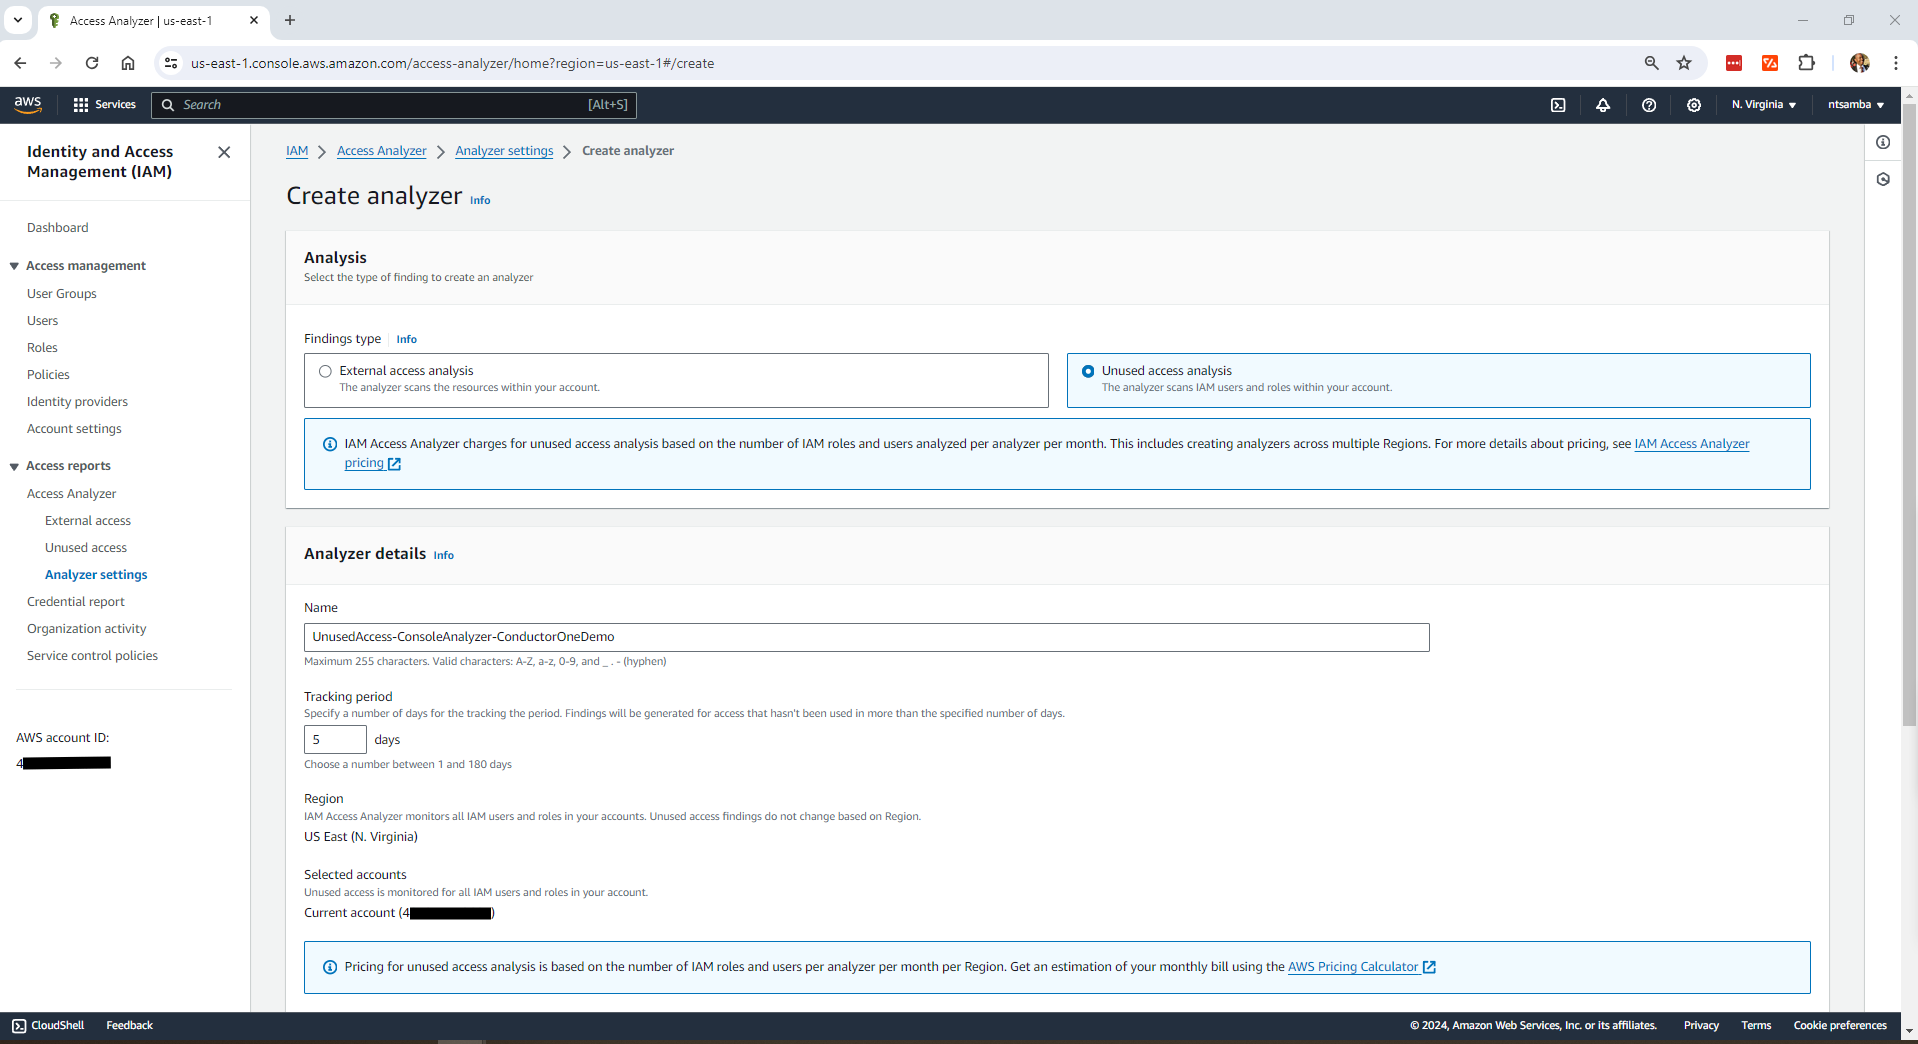
Task: Open Credential report in sidebar
Action: pyautogui.click(x=76, y=602)
